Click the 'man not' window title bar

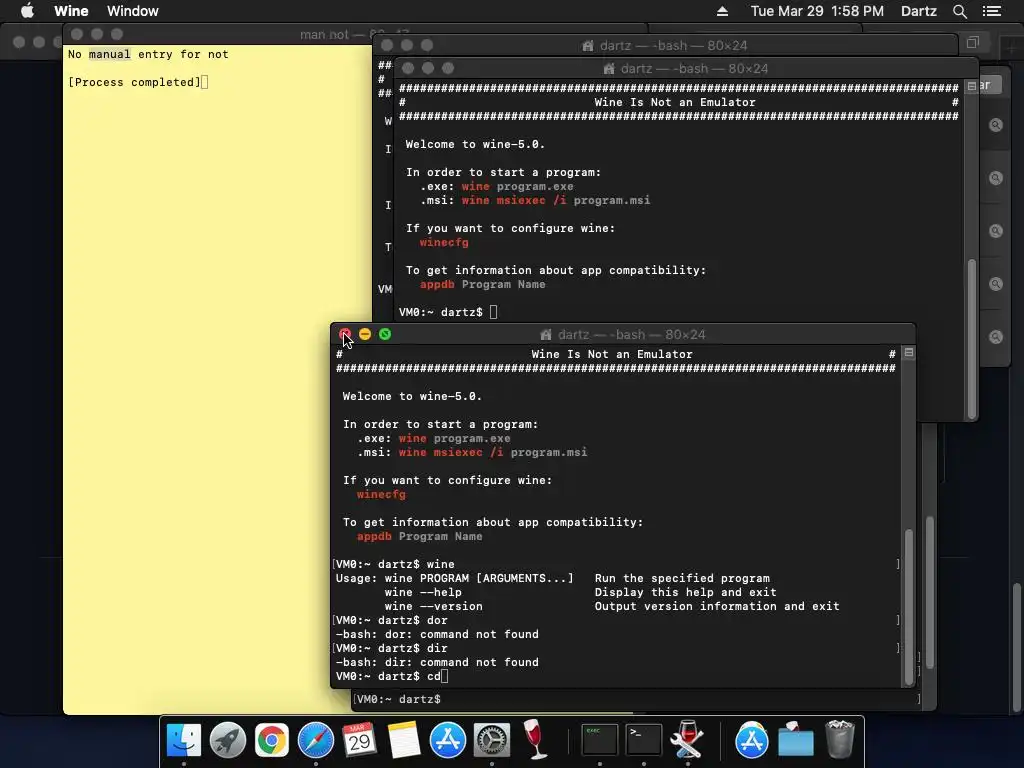coord(219,34)
